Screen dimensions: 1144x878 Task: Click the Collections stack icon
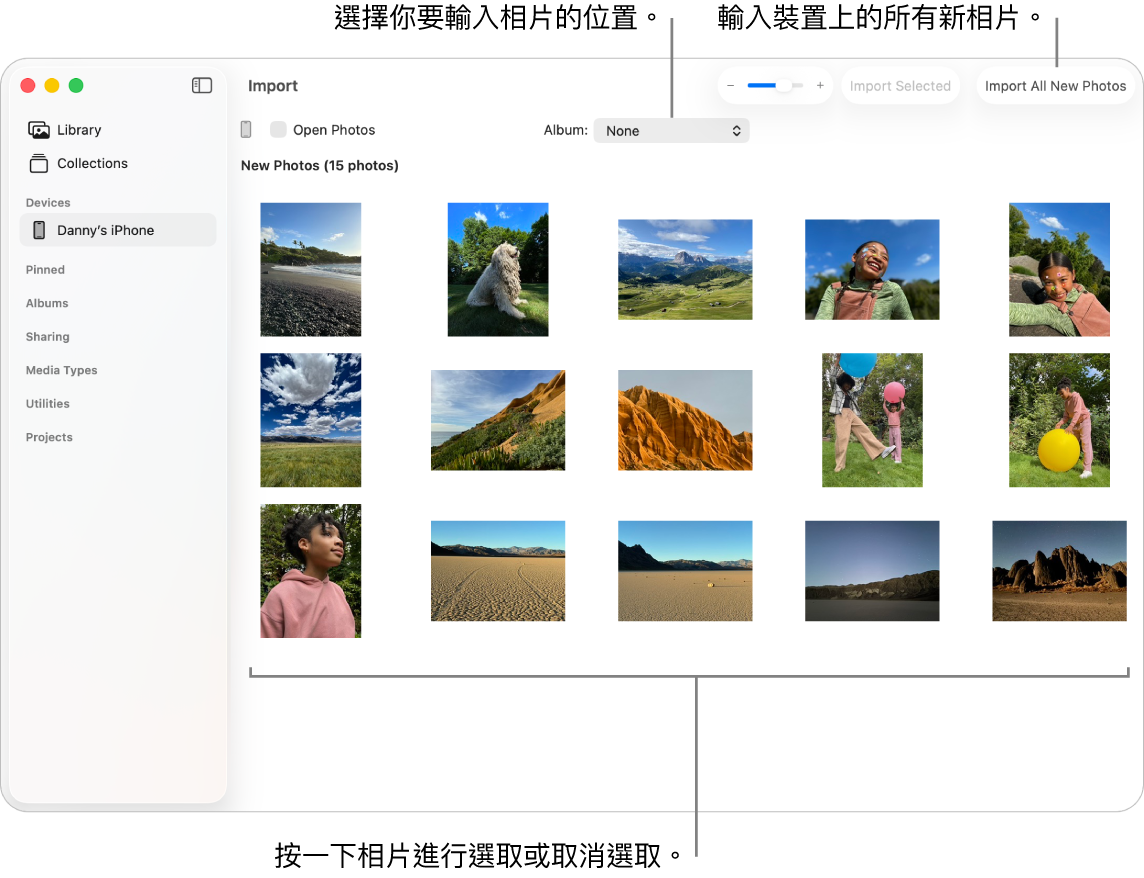click(39, 163)
